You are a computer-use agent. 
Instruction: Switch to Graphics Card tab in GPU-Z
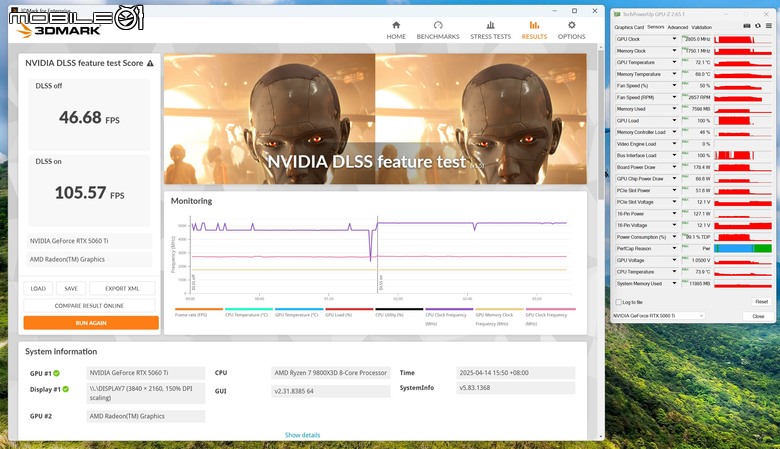coord(629,27)
